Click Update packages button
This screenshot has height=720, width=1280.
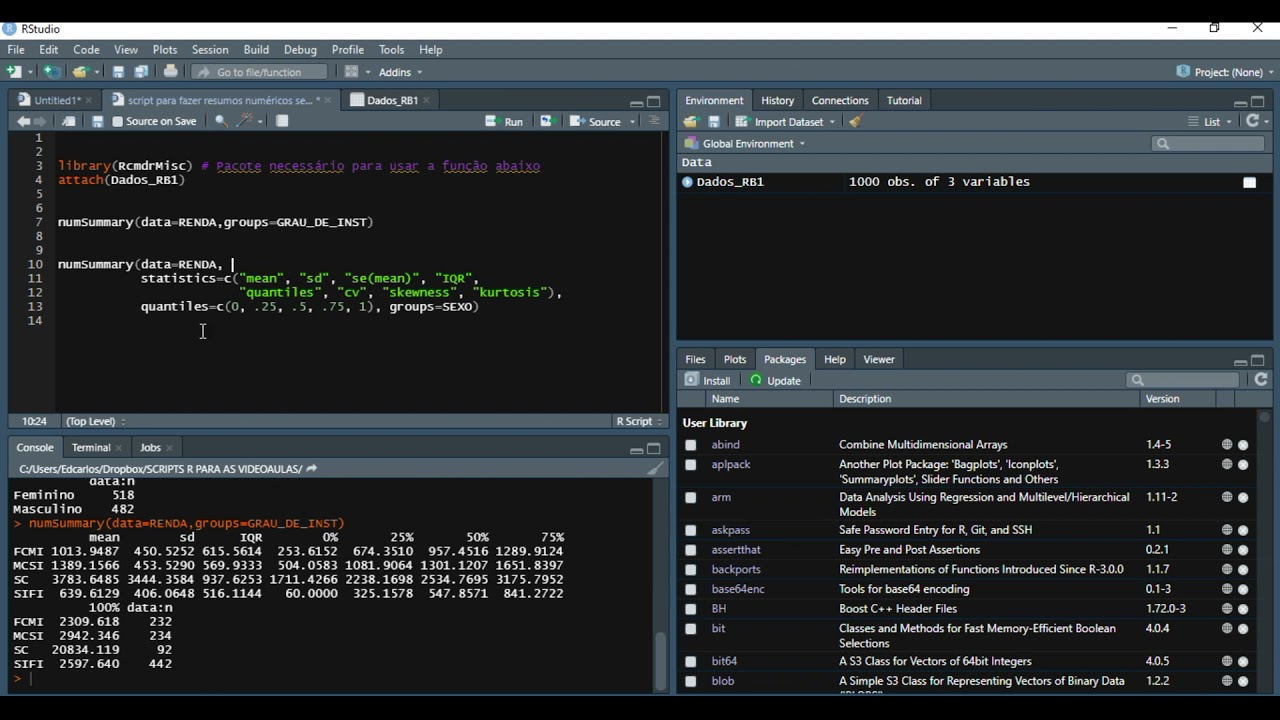(776, 380)
